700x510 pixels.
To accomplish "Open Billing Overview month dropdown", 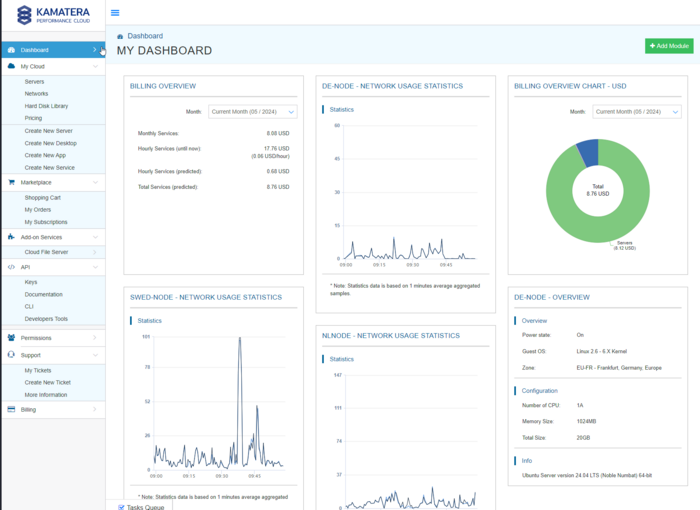I will pyautogui.click(x=252, y=112).
